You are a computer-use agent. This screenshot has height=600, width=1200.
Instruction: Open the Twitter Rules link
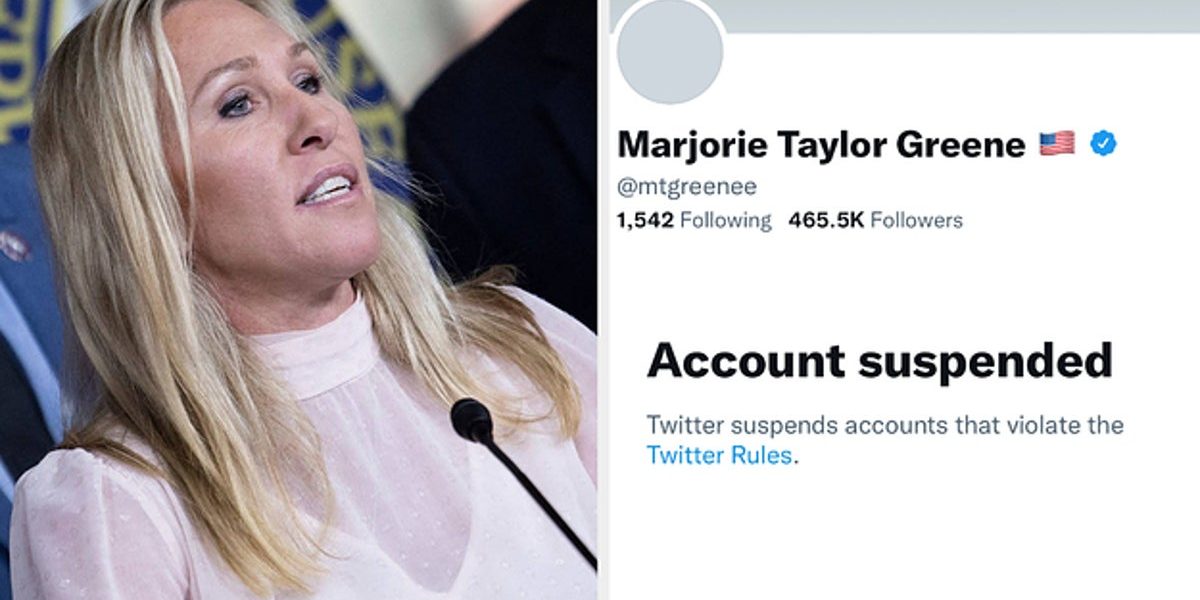(720, 455)
